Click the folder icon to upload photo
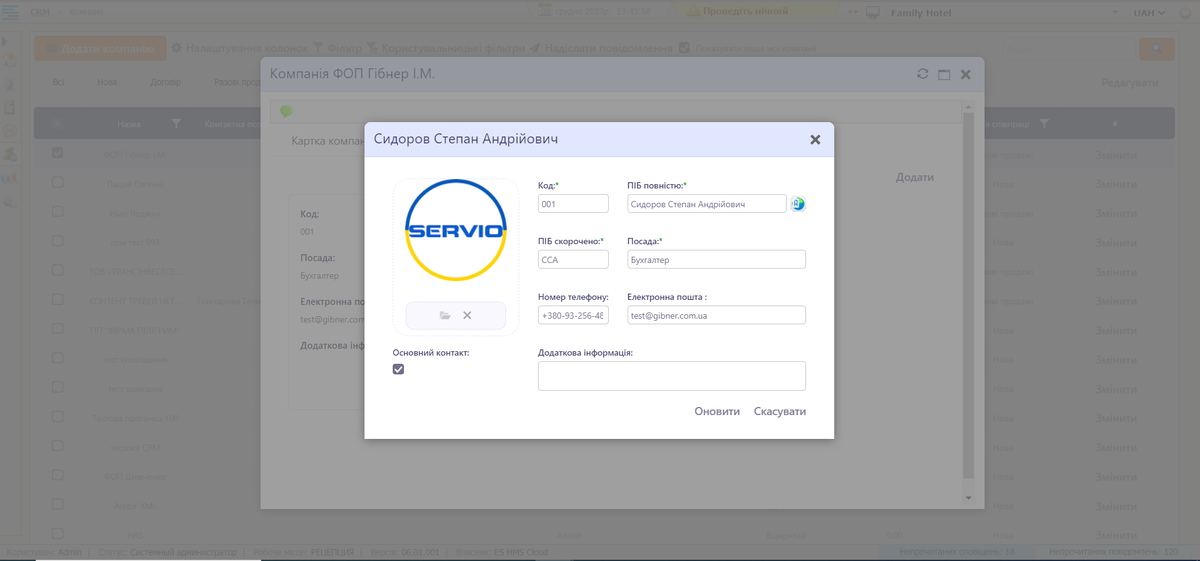Viewport: 1200px width, 561px height. (x=445, y=316)
